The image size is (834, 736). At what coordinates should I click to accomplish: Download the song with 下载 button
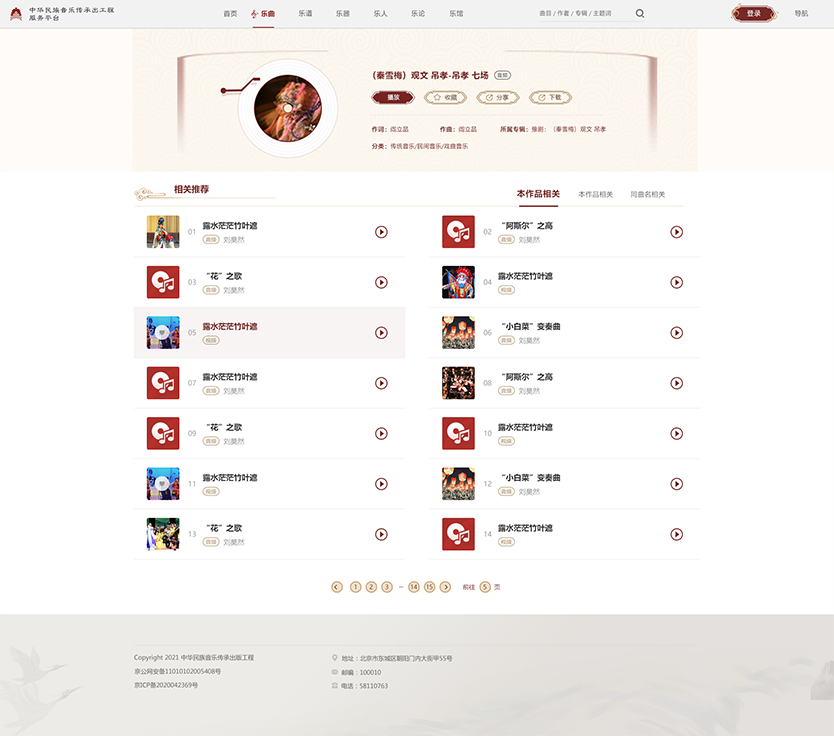(x=550, y=98)
